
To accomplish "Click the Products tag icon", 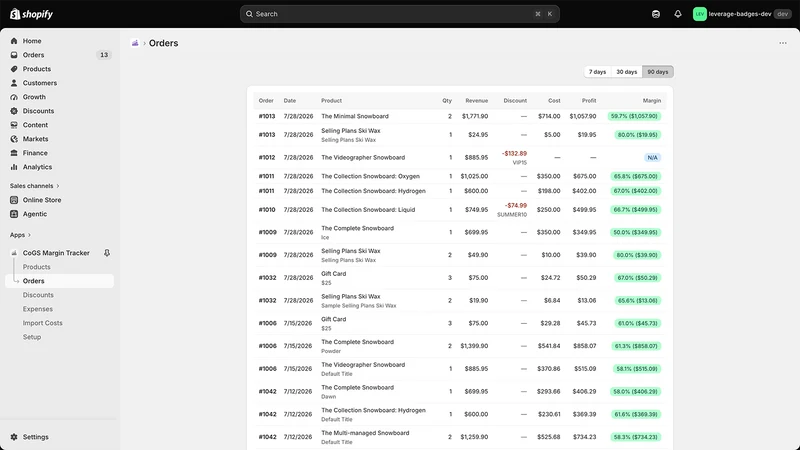I will [14, 69].
